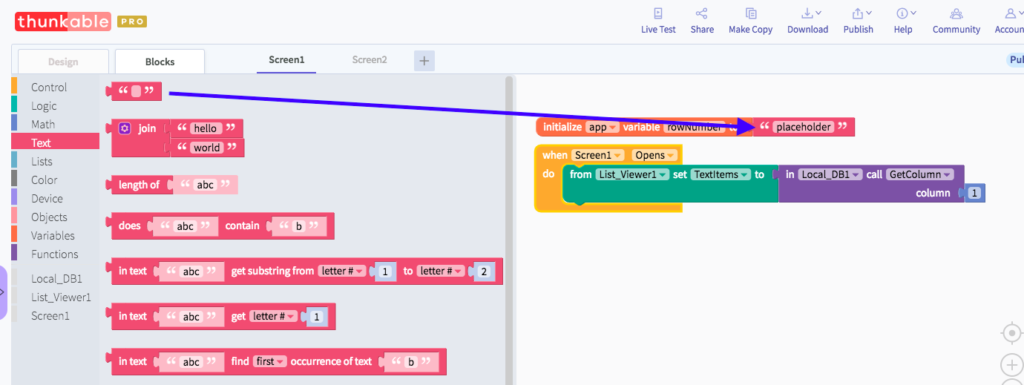Open the Screen1 dropdown in when block
The width and height of the screenshot is (1024, 385).
(598, 155)
